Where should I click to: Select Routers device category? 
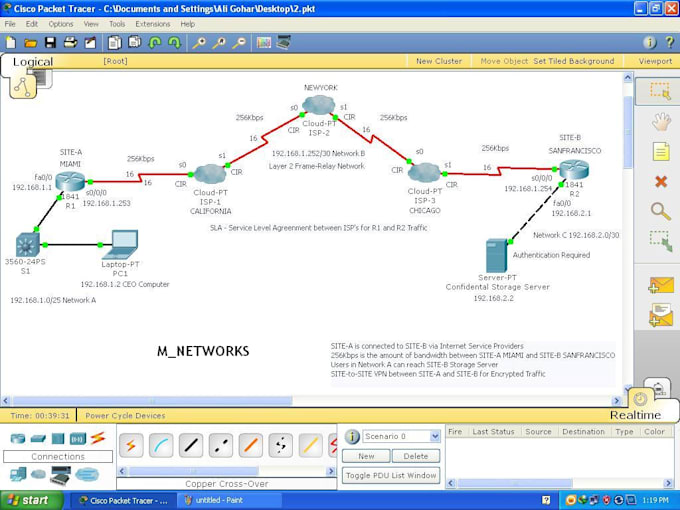pos(18,438)
